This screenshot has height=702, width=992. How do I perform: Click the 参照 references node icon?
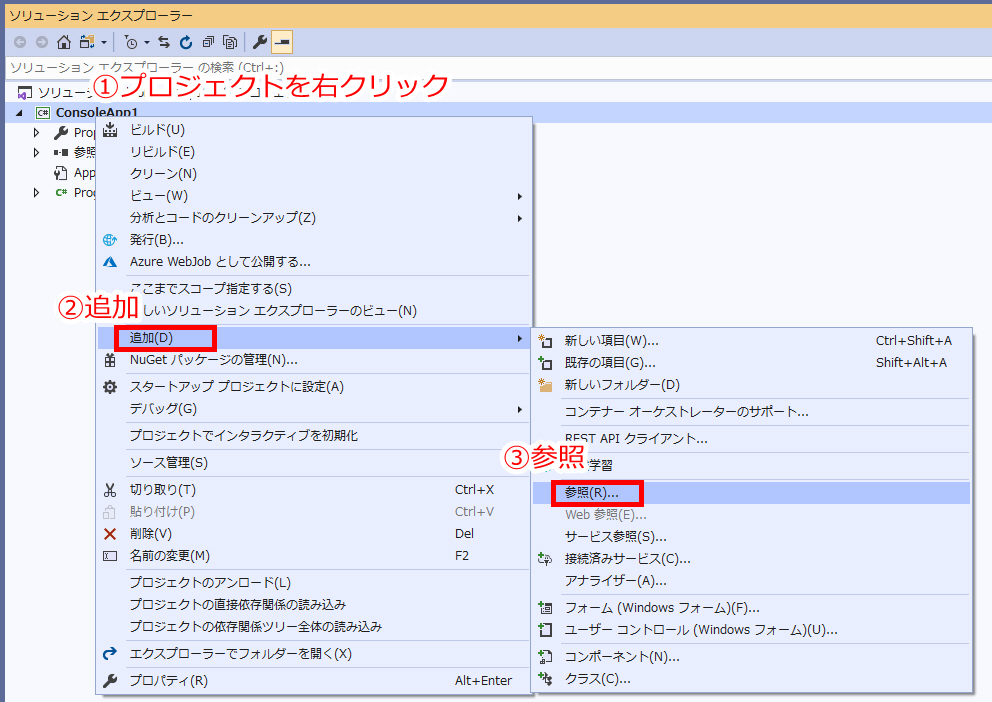point(61,152)
